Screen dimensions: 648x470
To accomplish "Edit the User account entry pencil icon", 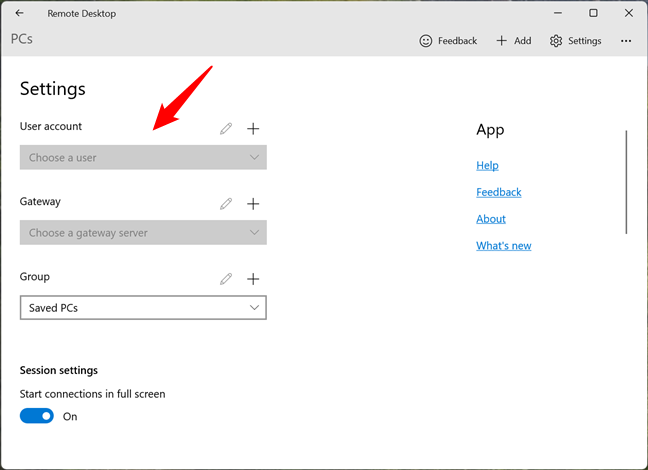I will pyautogui.click(x=226, y=129).
